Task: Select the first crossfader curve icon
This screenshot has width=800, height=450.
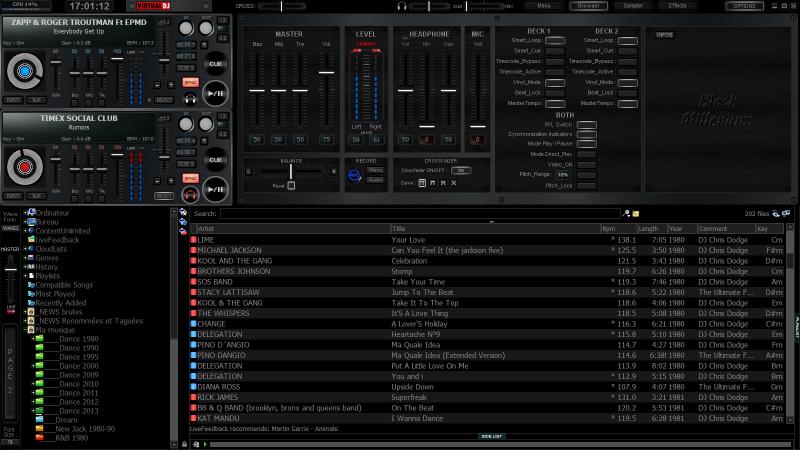Action: [x=422, y=183]
